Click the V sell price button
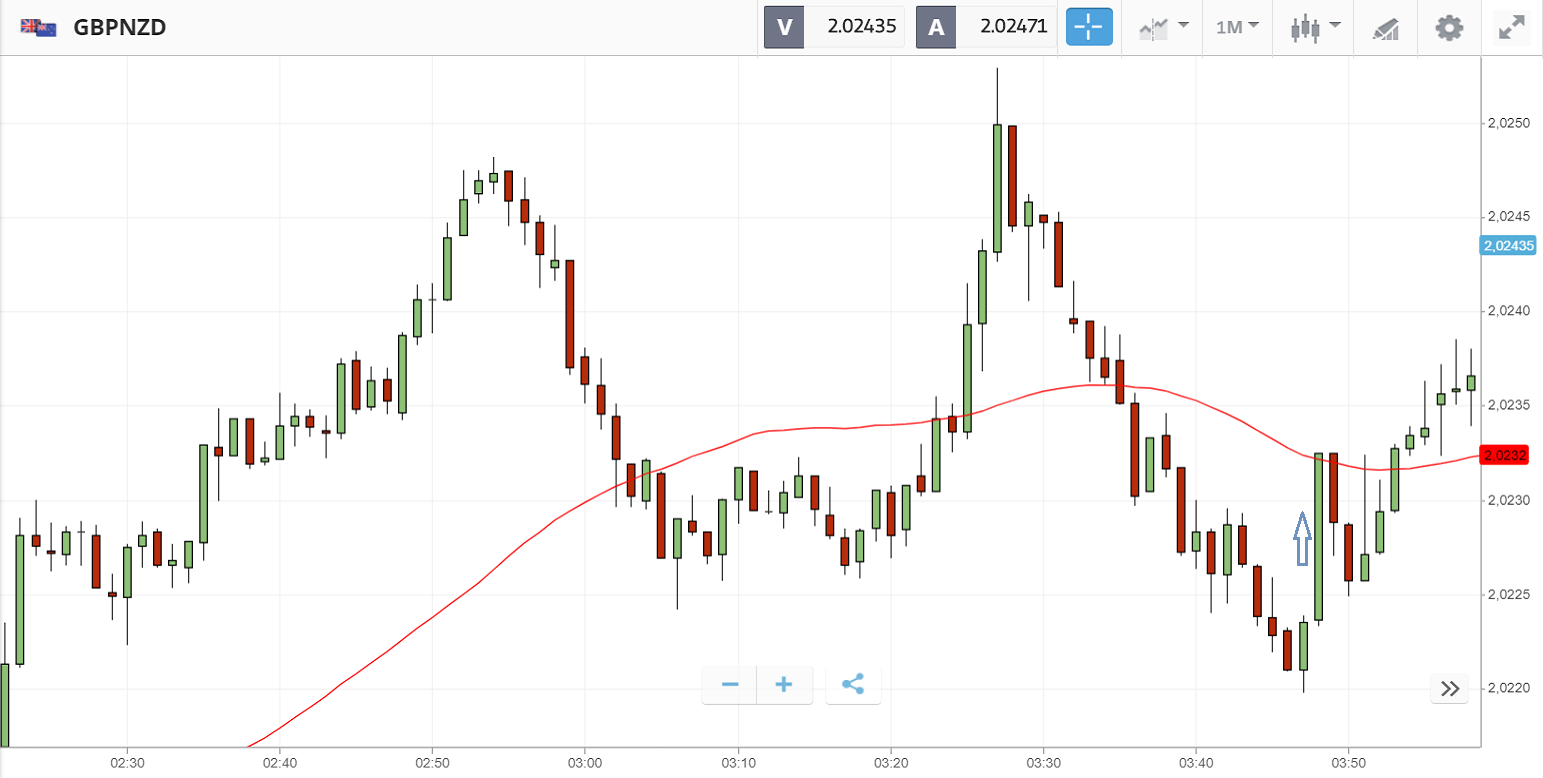 (834, 27)
